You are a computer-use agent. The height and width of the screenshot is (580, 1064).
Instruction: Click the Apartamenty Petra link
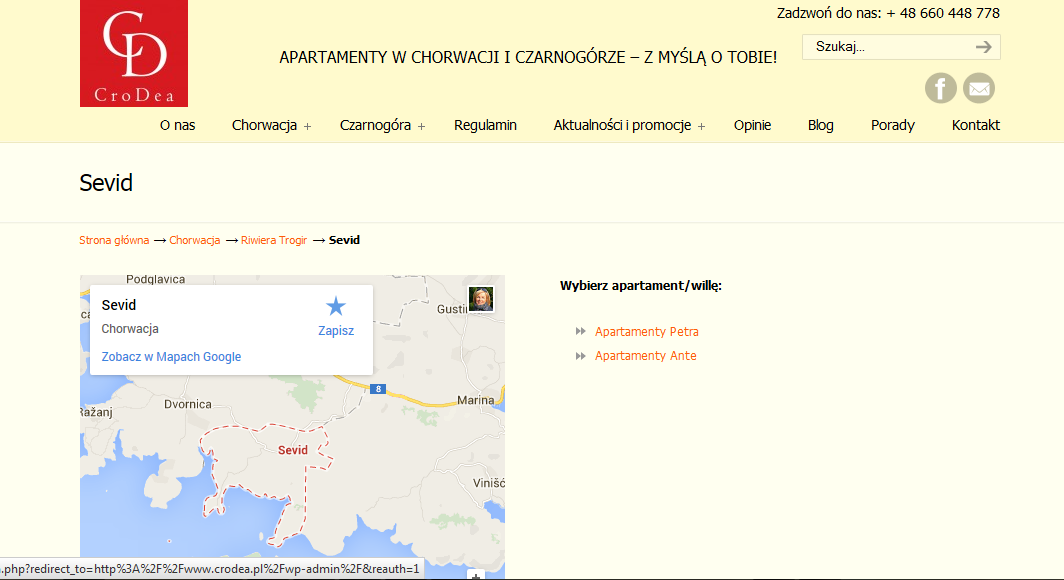[646, 332]
